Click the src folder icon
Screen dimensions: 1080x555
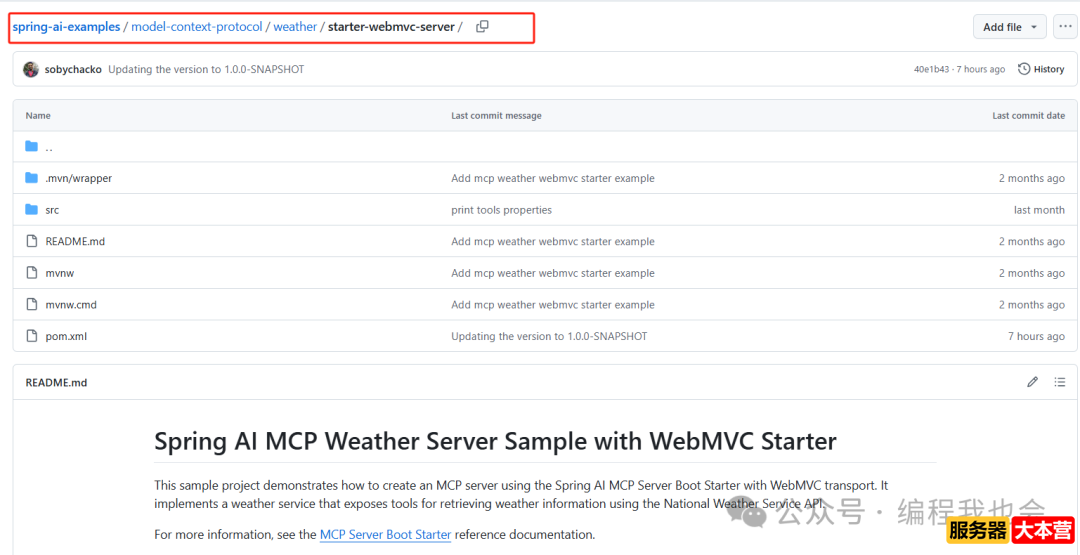pyautogui.click(x=31, y=210)
